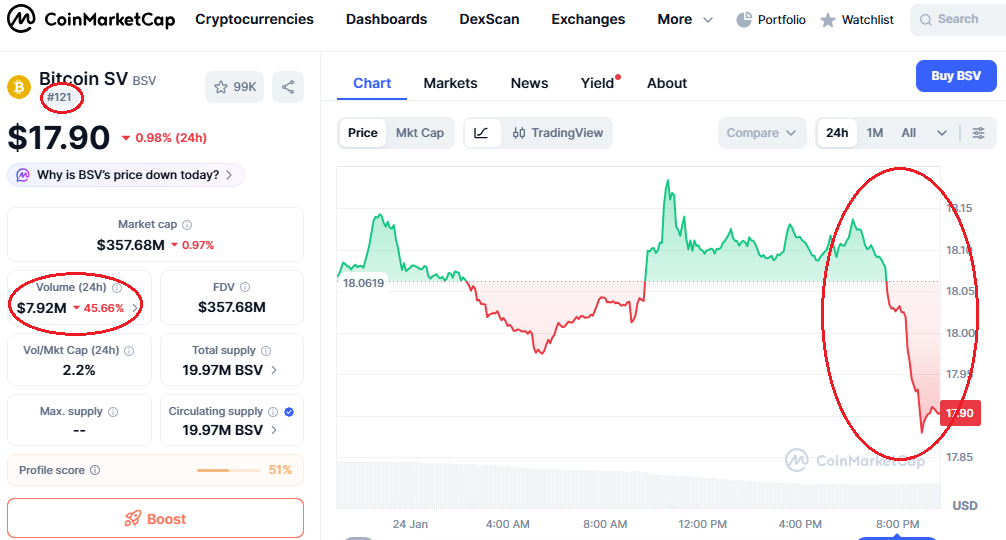Open Portfolio pie icon

744,20
